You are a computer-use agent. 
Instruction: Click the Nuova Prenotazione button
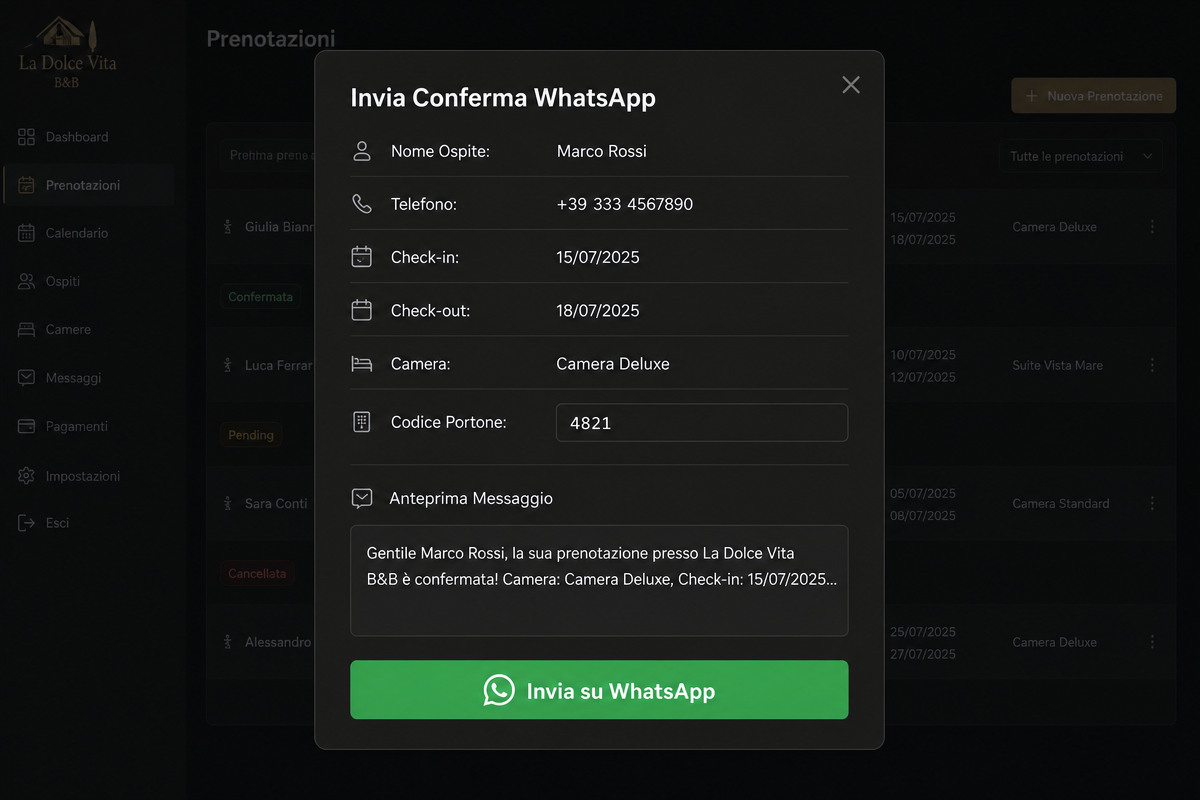pos(1093,96)
